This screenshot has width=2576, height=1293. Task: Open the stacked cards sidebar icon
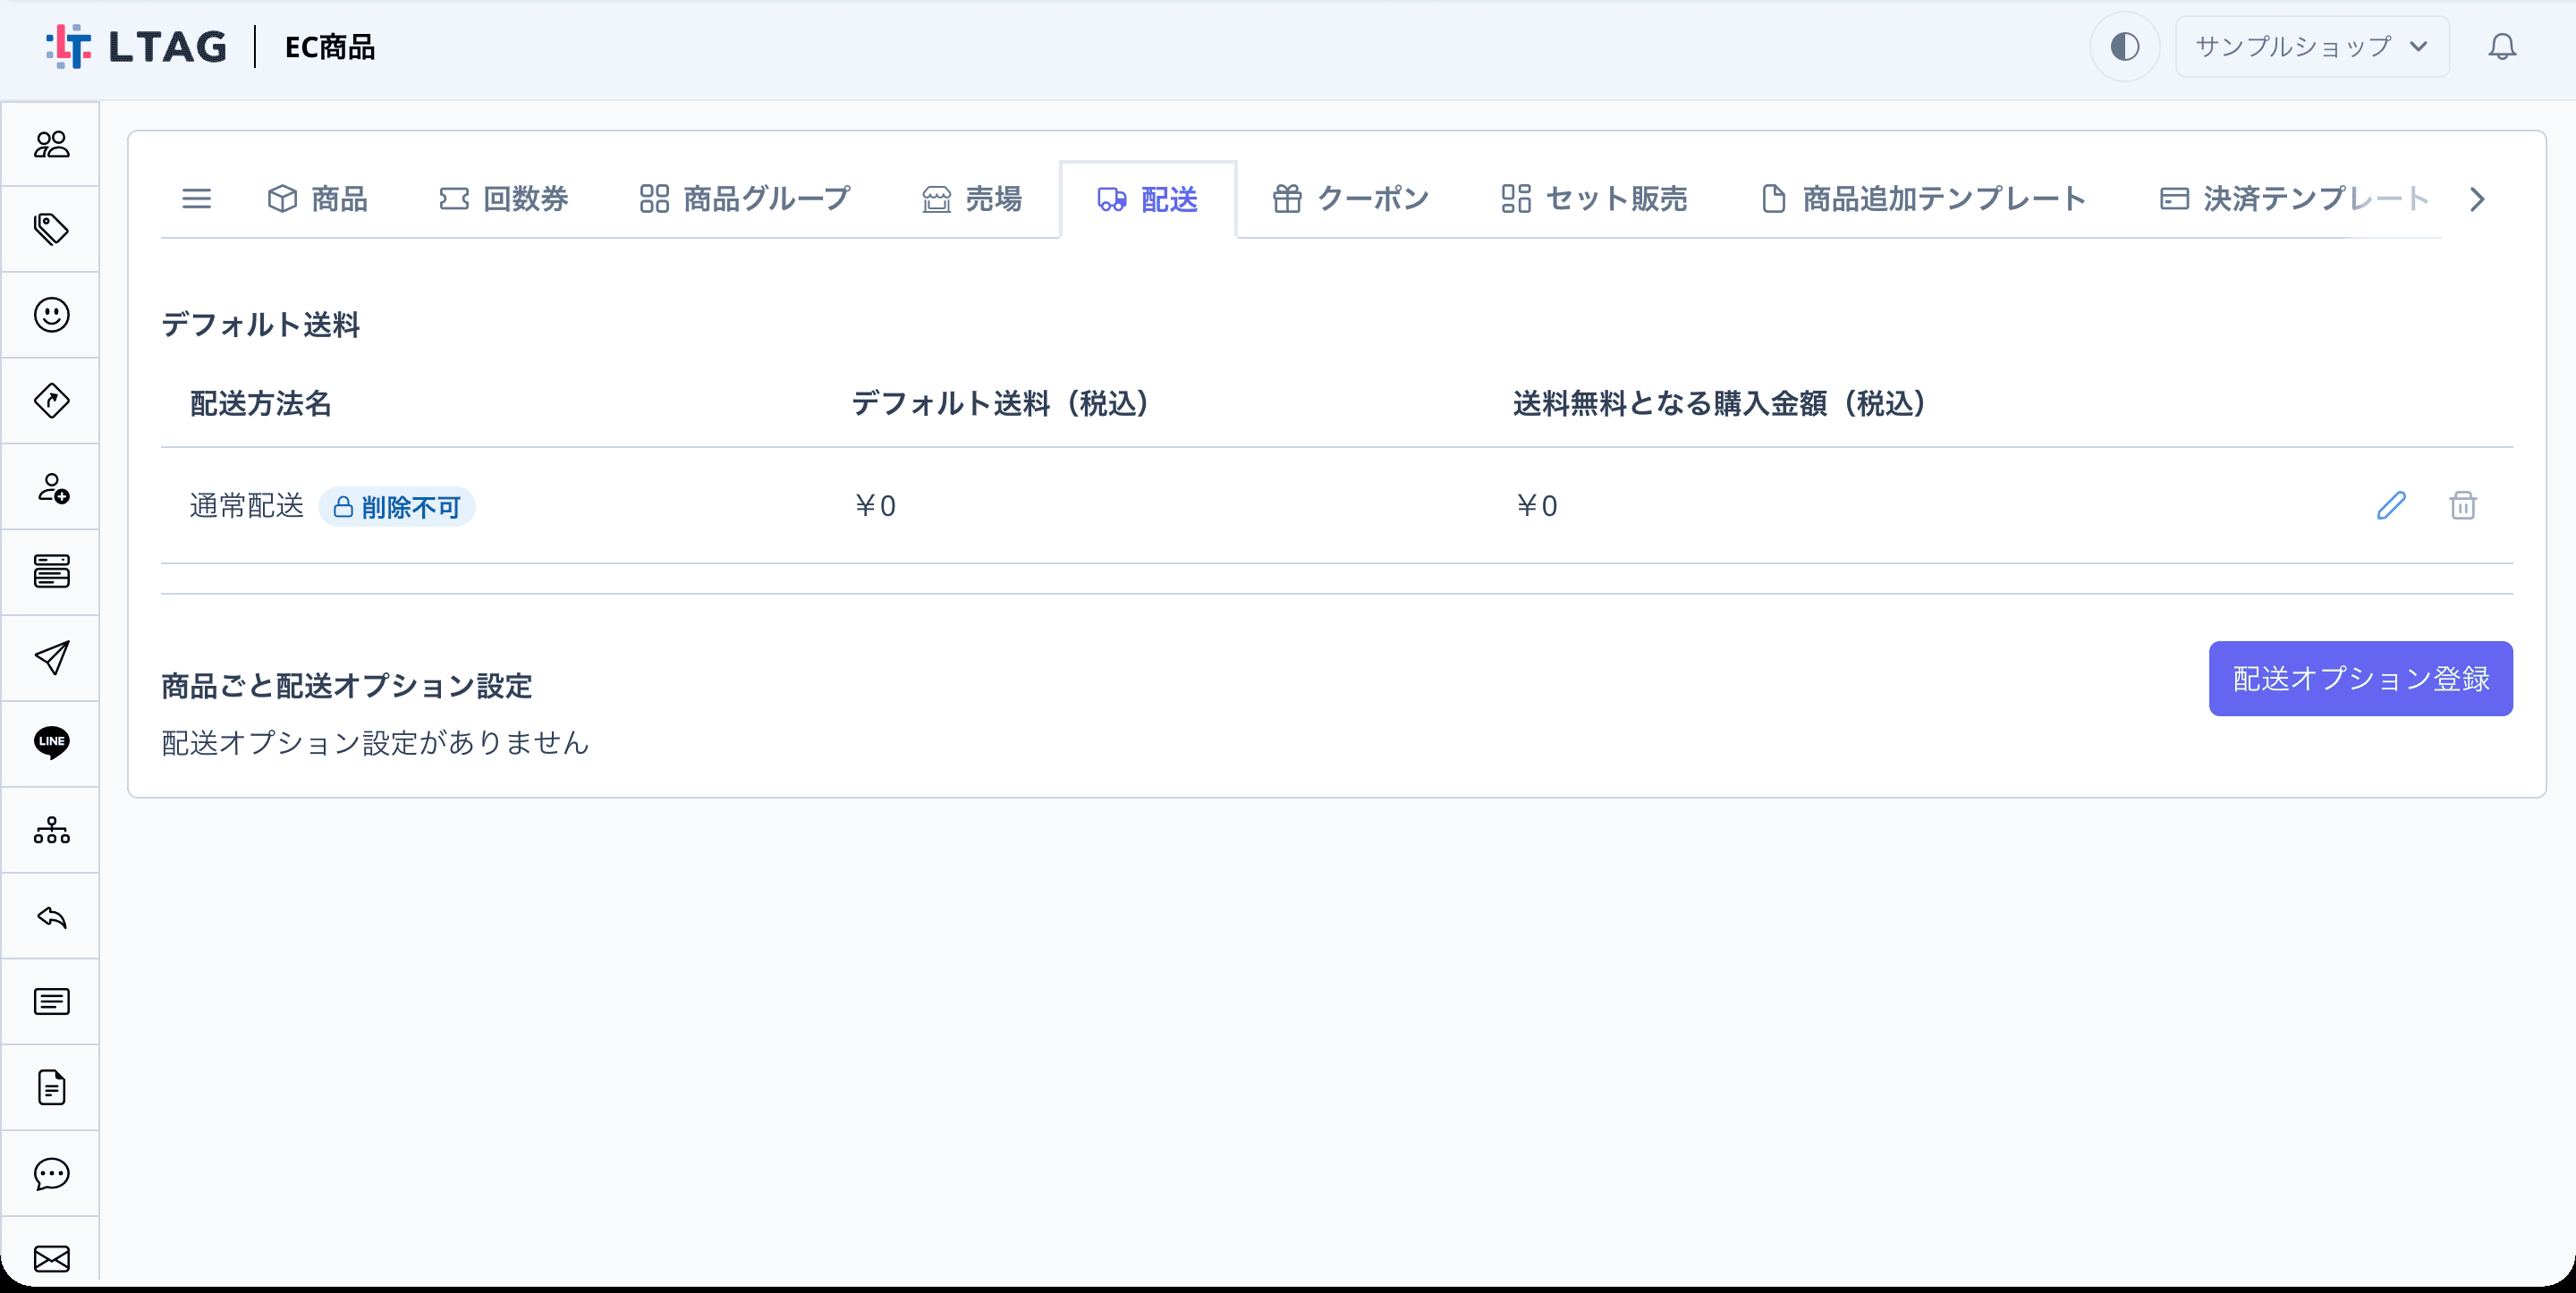[x=51, y=572]
